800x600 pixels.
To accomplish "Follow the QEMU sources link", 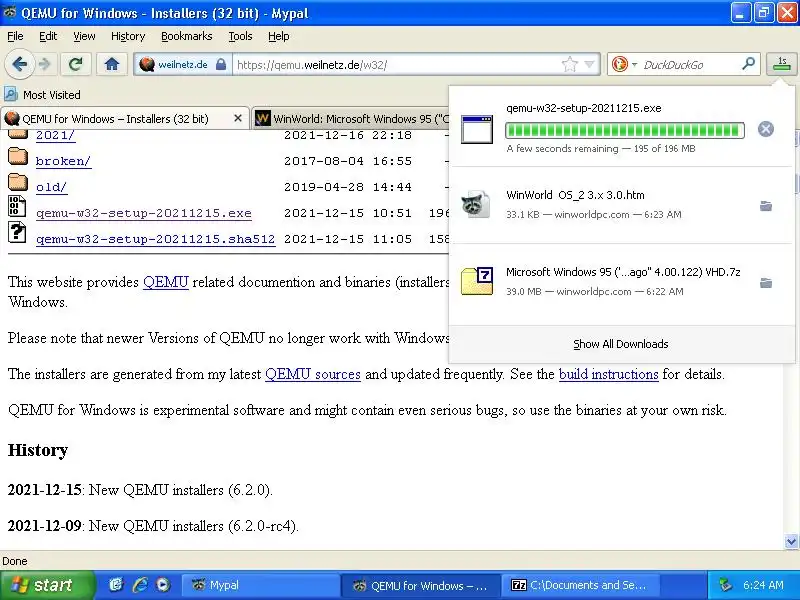I will click(313, 374).
